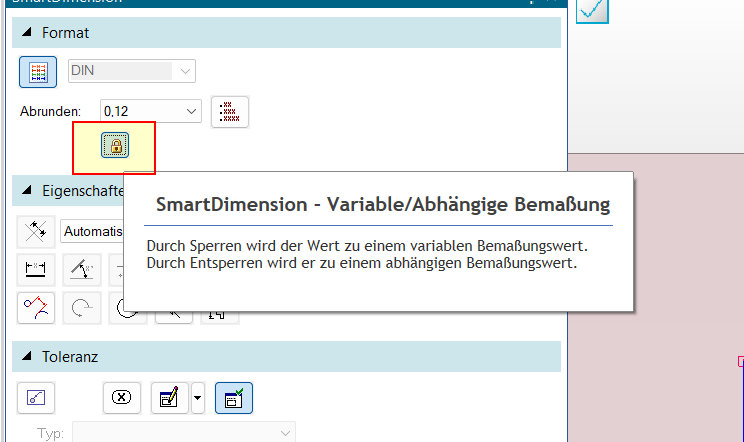The image size is (744, 442).
Task: Collapse the Toleranz section
Action: 27,356
